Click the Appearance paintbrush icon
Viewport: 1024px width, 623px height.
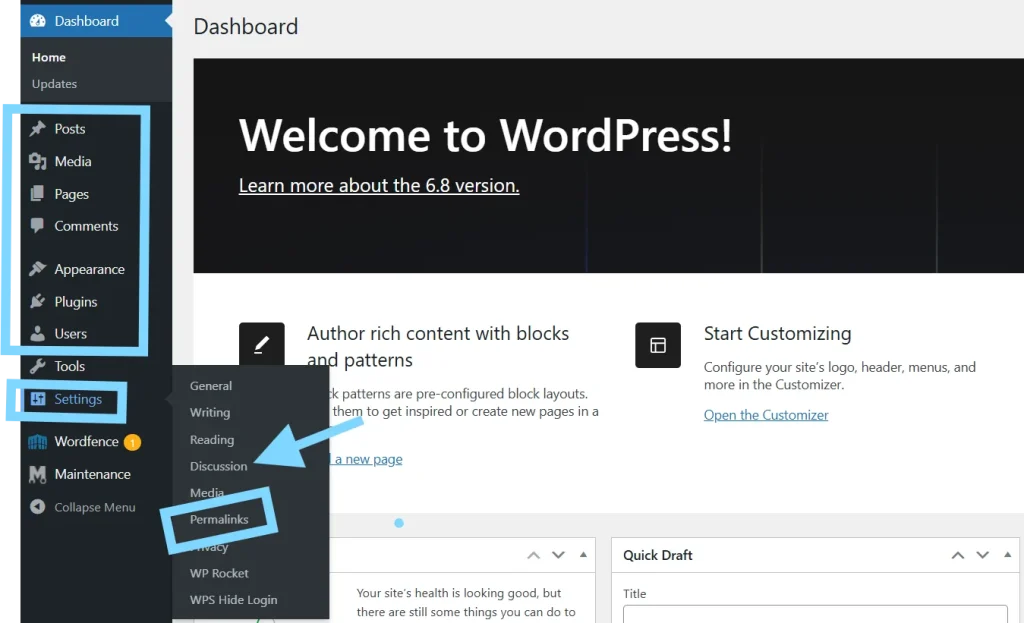point(38,269)
